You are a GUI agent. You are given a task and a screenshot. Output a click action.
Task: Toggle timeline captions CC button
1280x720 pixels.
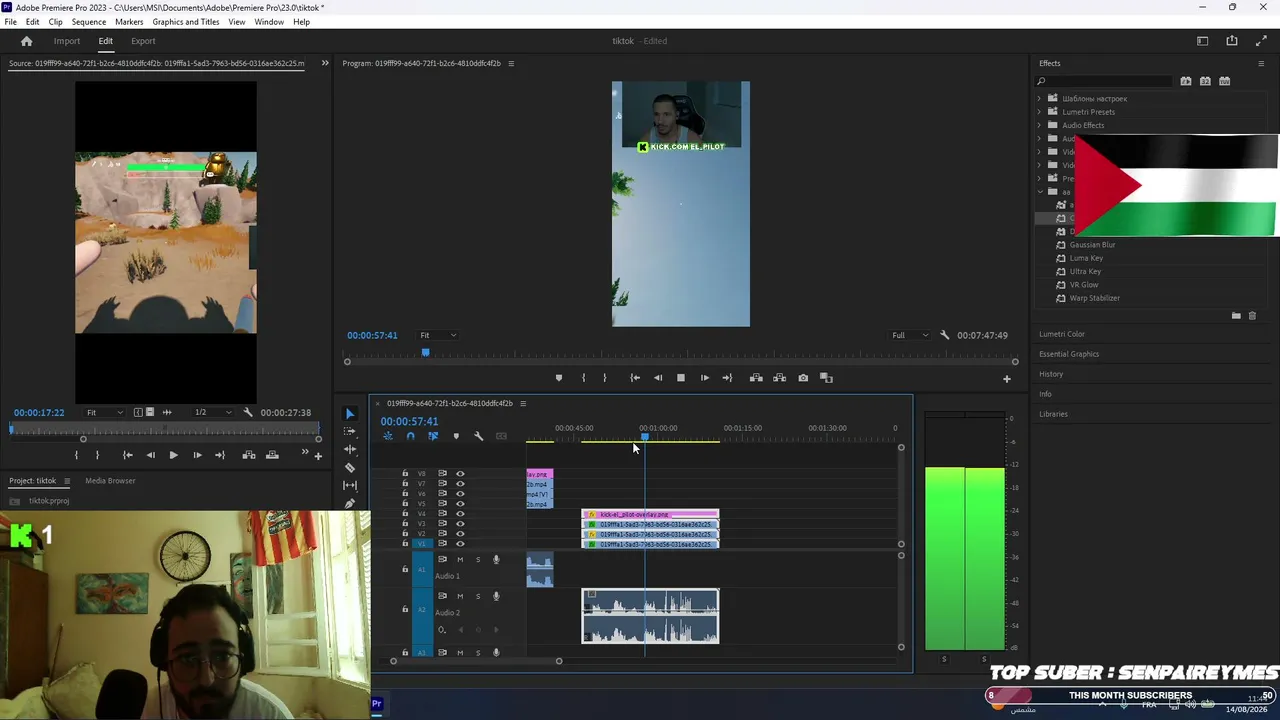point(502,436)
